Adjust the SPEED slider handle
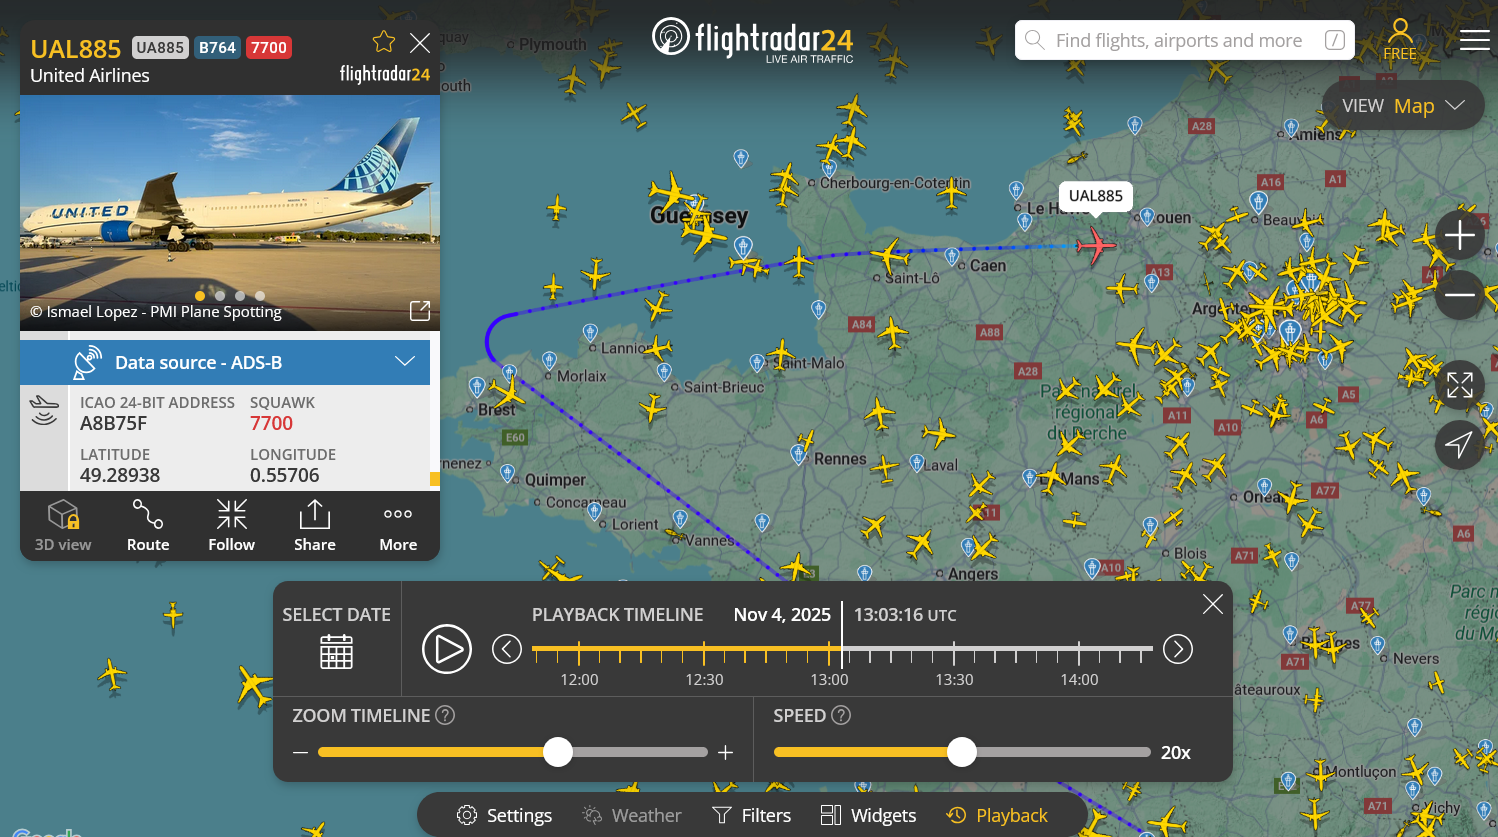Image resolution: width=1498 pixels, height=837 pixels. (962, 752)
